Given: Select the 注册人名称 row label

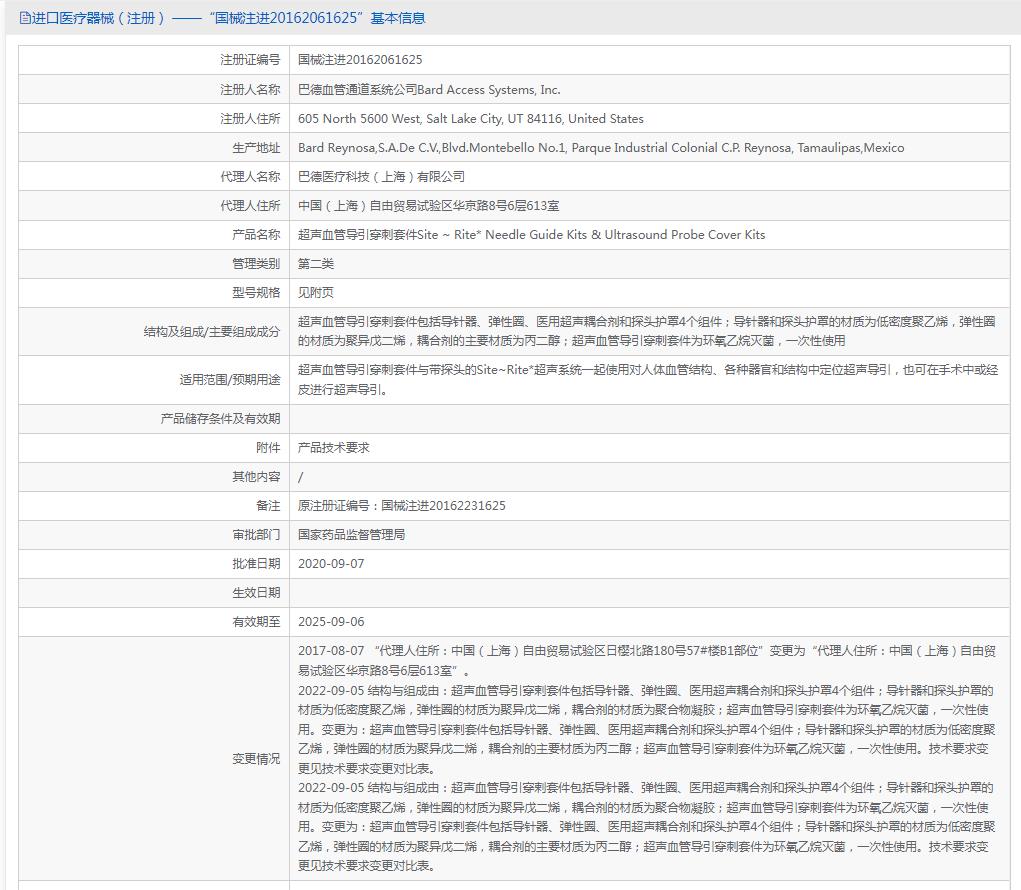Looking at the screenshot, I should click(250, 89).
